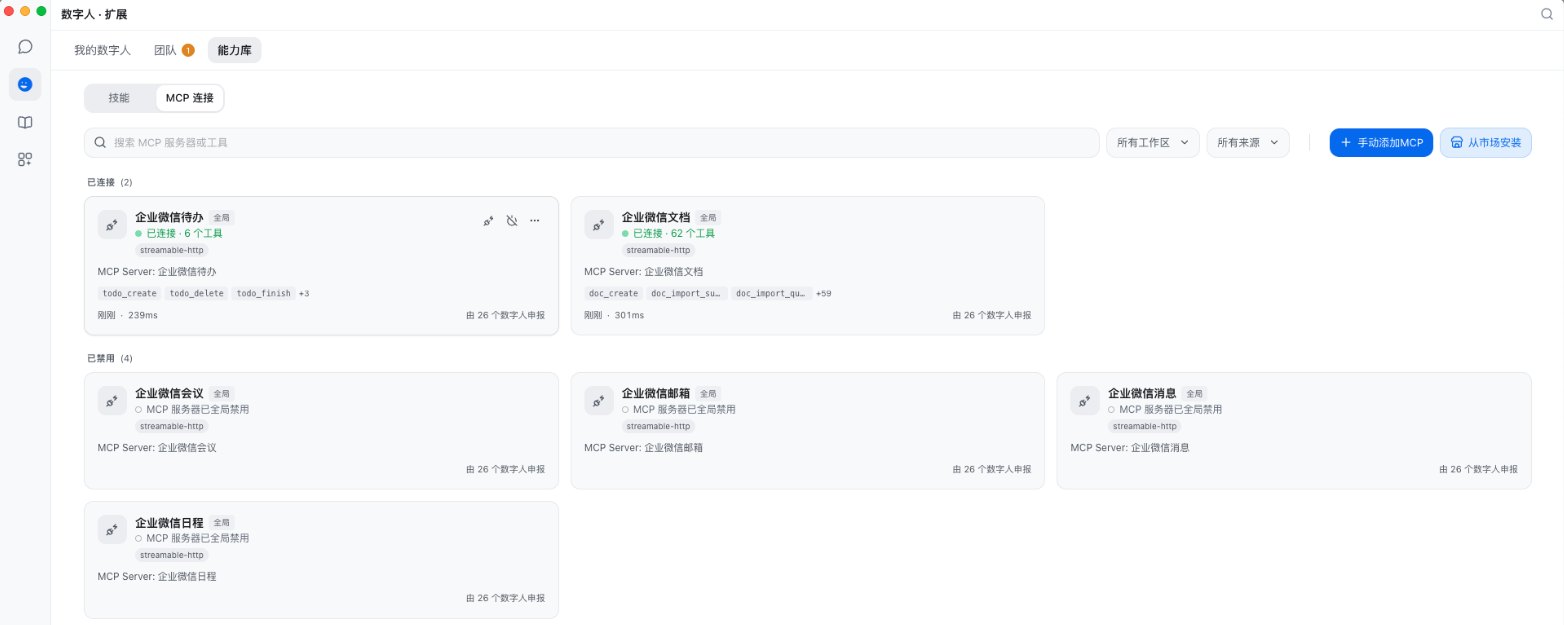Select the digital human face icon in the sidebar
Viewport: 1564px width, 625px height.
[25, 85]
